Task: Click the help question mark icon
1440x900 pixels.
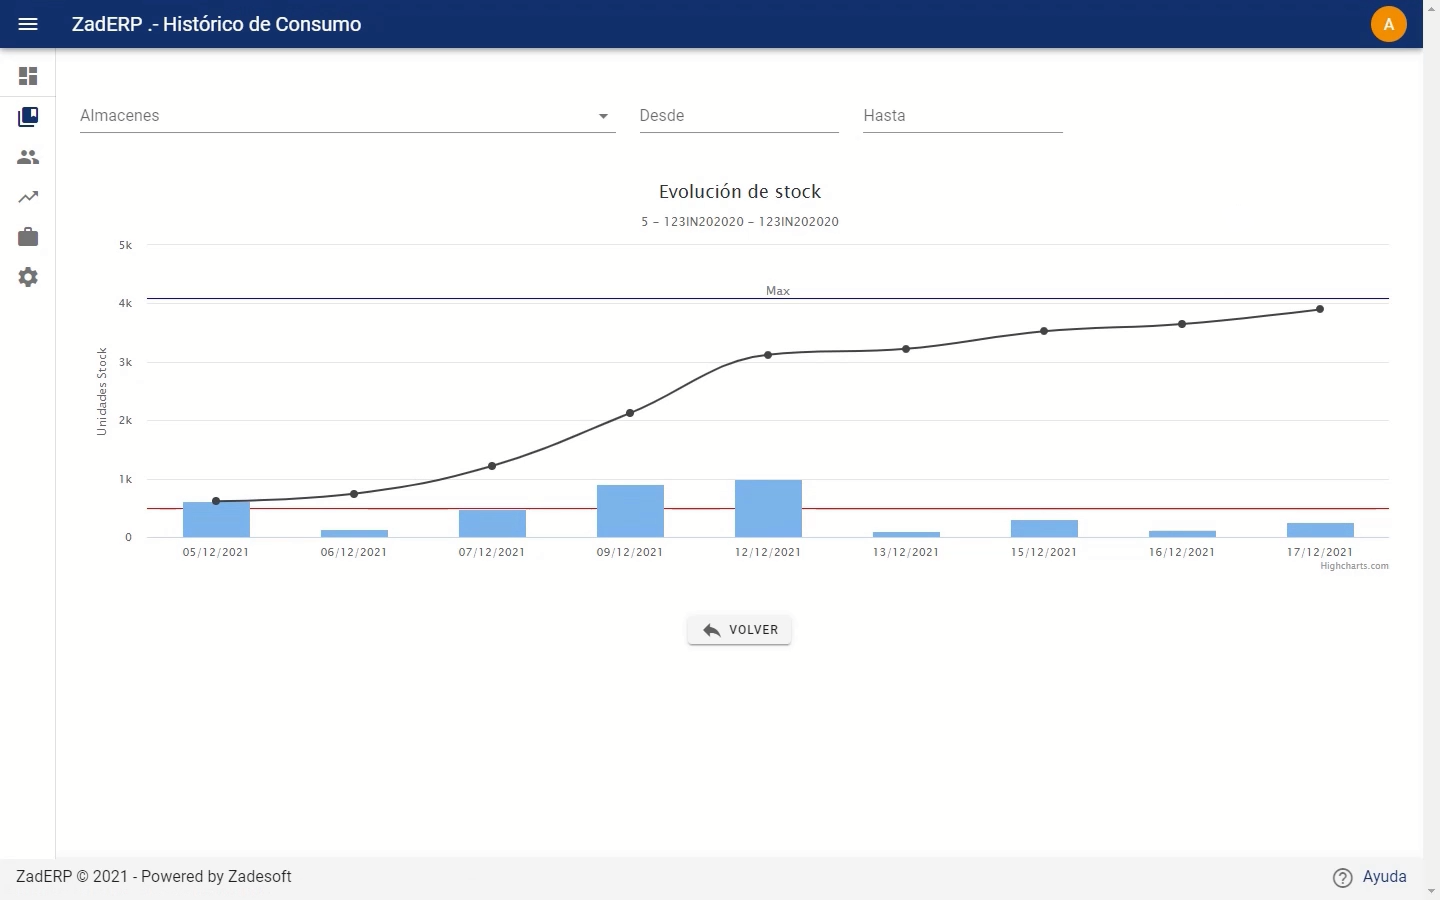Action: click(1343, 877)
